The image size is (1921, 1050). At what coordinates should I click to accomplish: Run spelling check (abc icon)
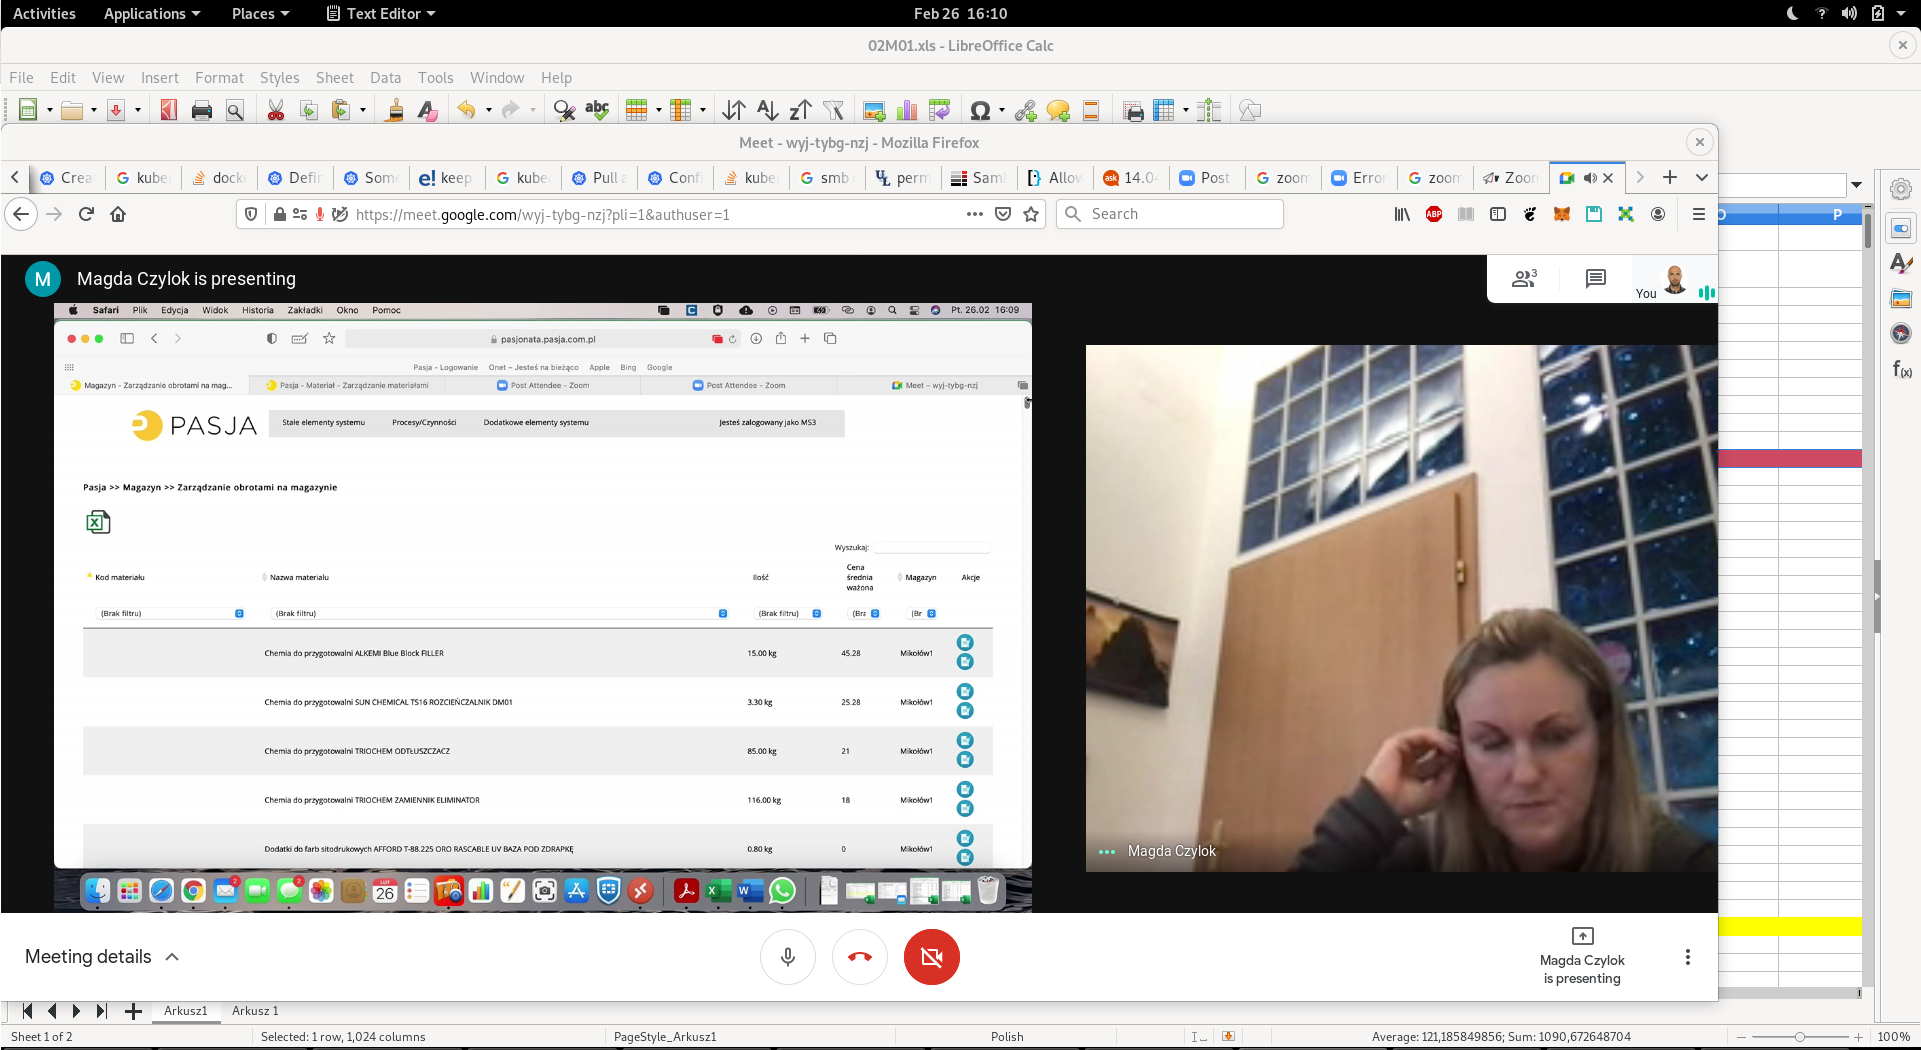597,110
